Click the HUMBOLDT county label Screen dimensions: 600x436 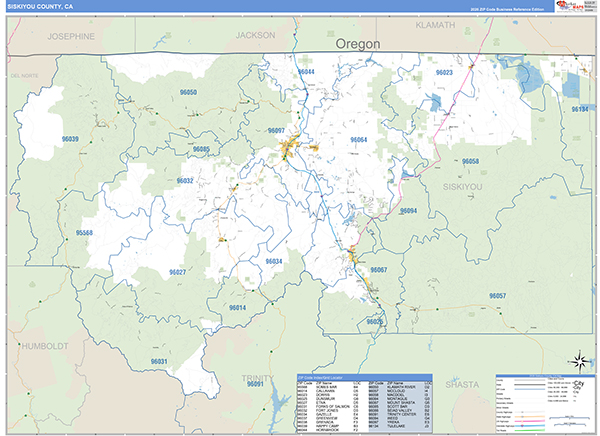click(x=45, y=346)
